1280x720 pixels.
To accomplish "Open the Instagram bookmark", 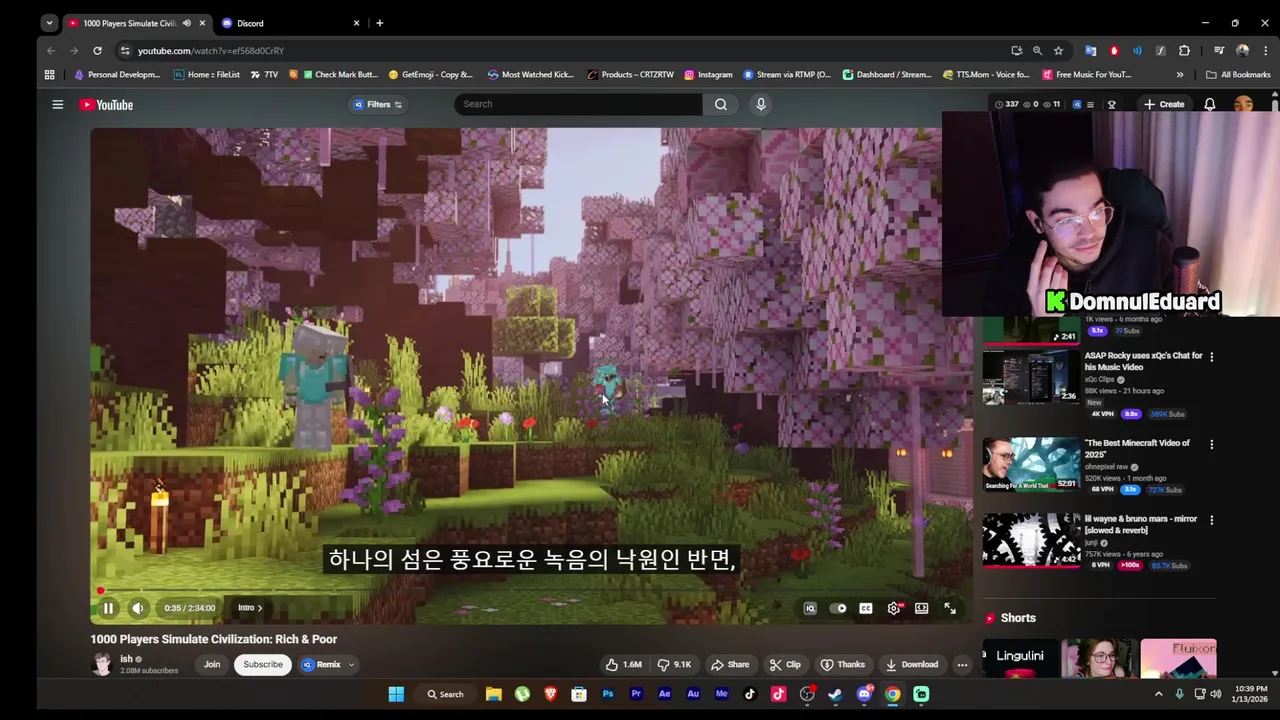I will pyautogui.click(x=708, y=74).
